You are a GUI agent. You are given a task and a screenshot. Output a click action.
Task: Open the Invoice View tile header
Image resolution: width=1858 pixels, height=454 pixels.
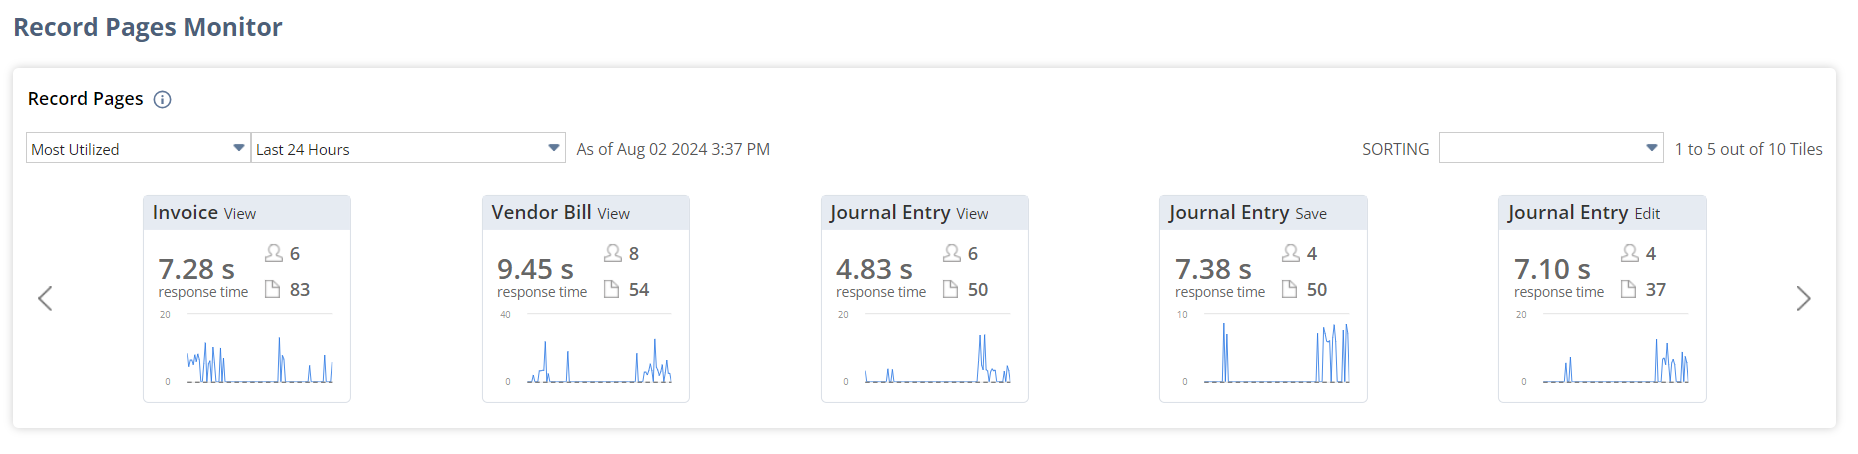pyautogui.click(x=246, y=213)
